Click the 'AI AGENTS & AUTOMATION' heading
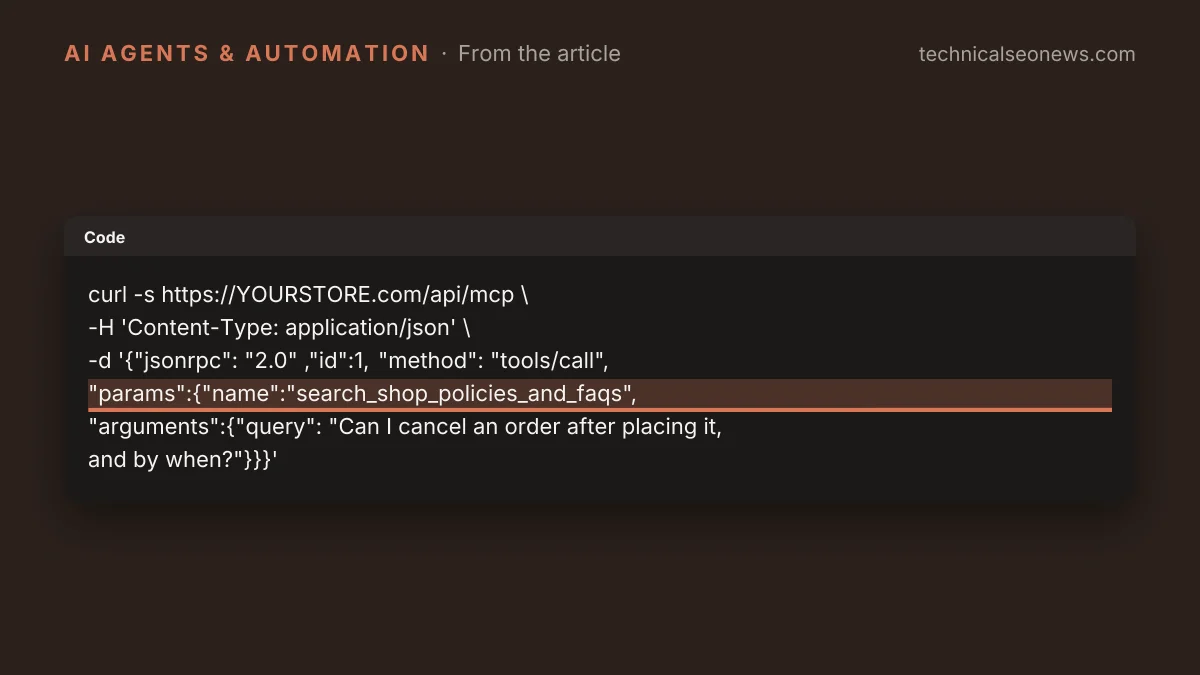 click(247, 54)
